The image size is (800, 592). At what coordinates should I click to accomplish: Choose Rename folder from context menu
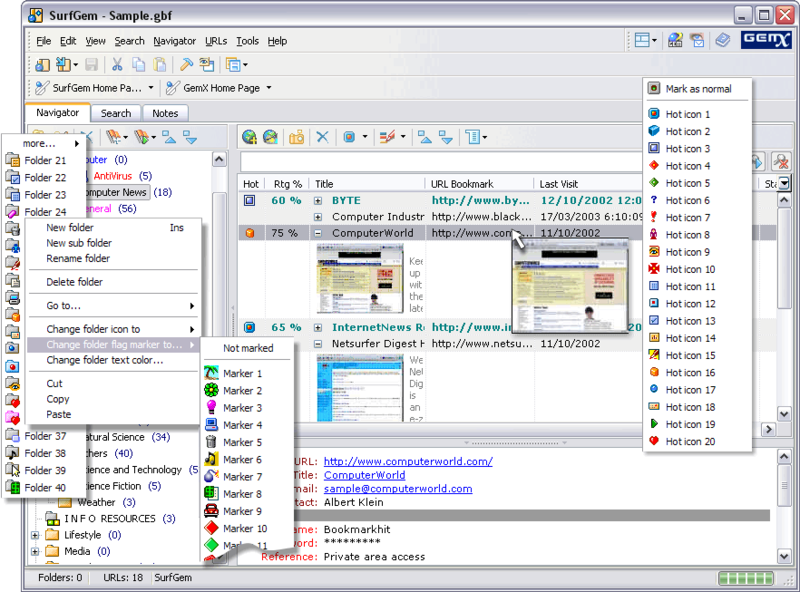click(x=78, y=258)
